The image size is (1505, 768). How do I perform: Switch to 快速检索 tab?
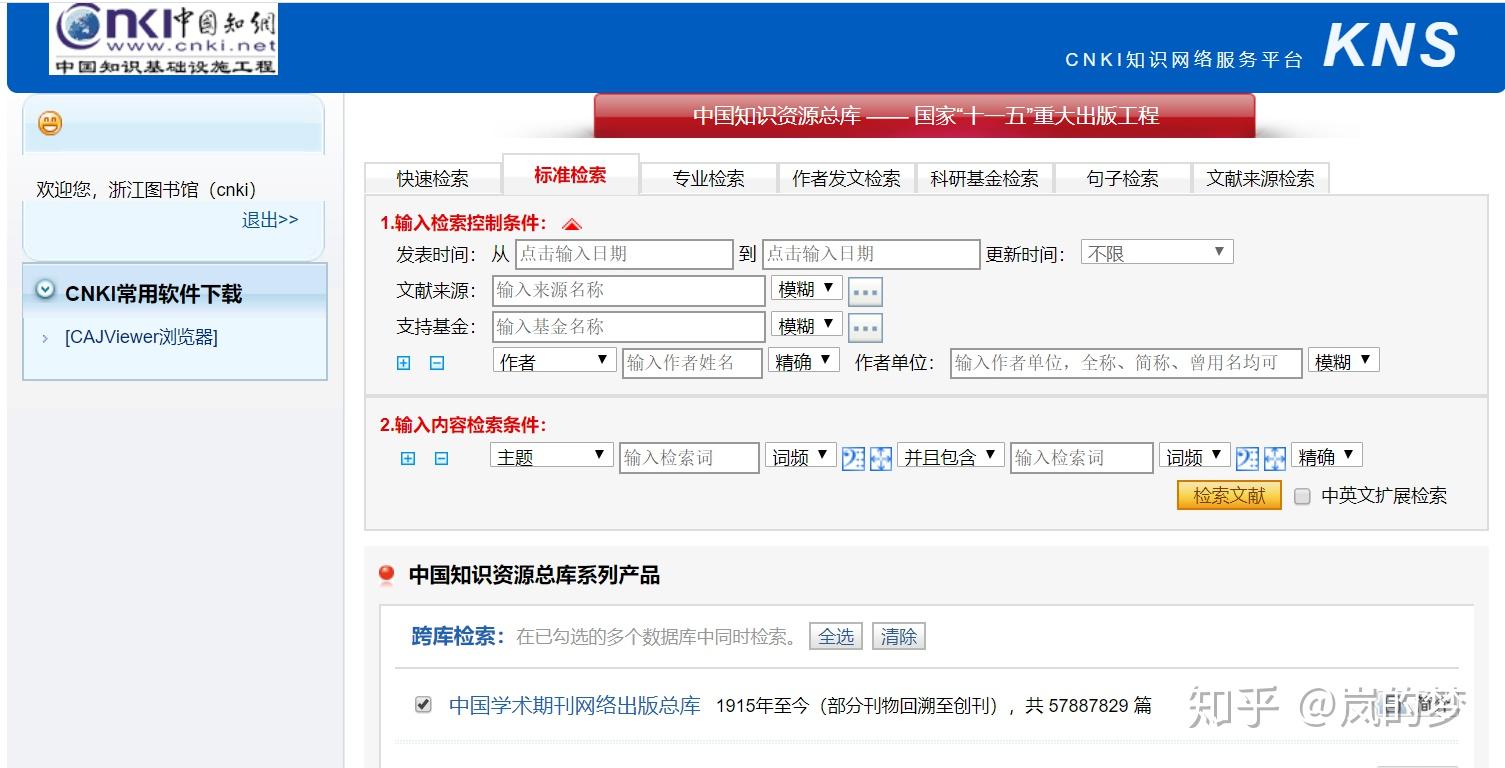click(x=432, y=179)
